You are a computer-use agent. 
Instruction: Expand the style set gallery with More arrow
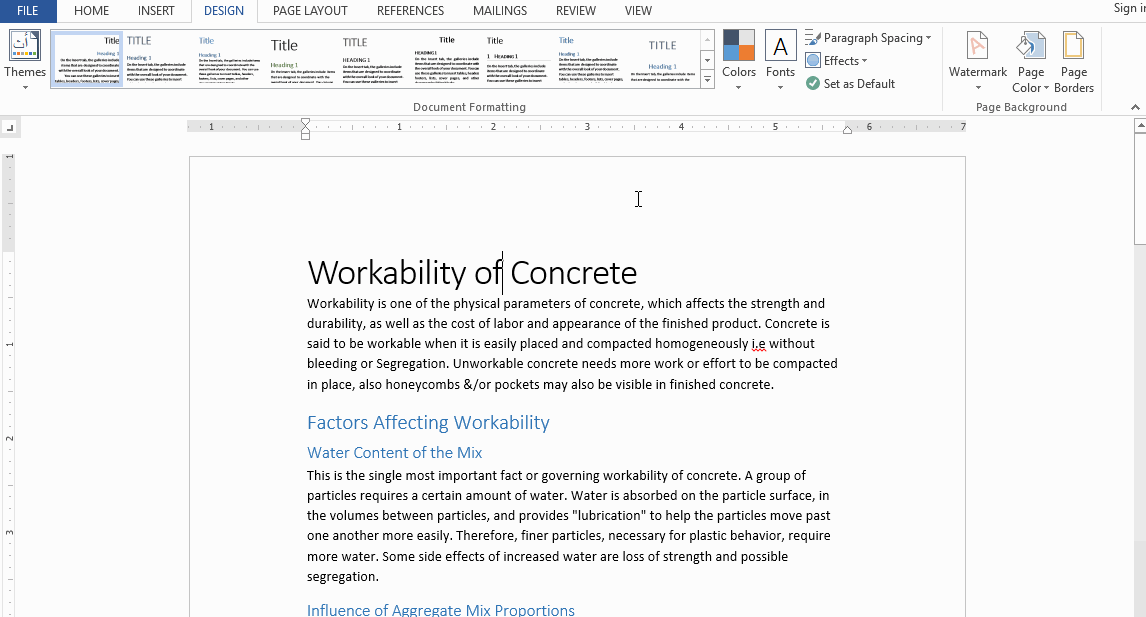point(707,79)
